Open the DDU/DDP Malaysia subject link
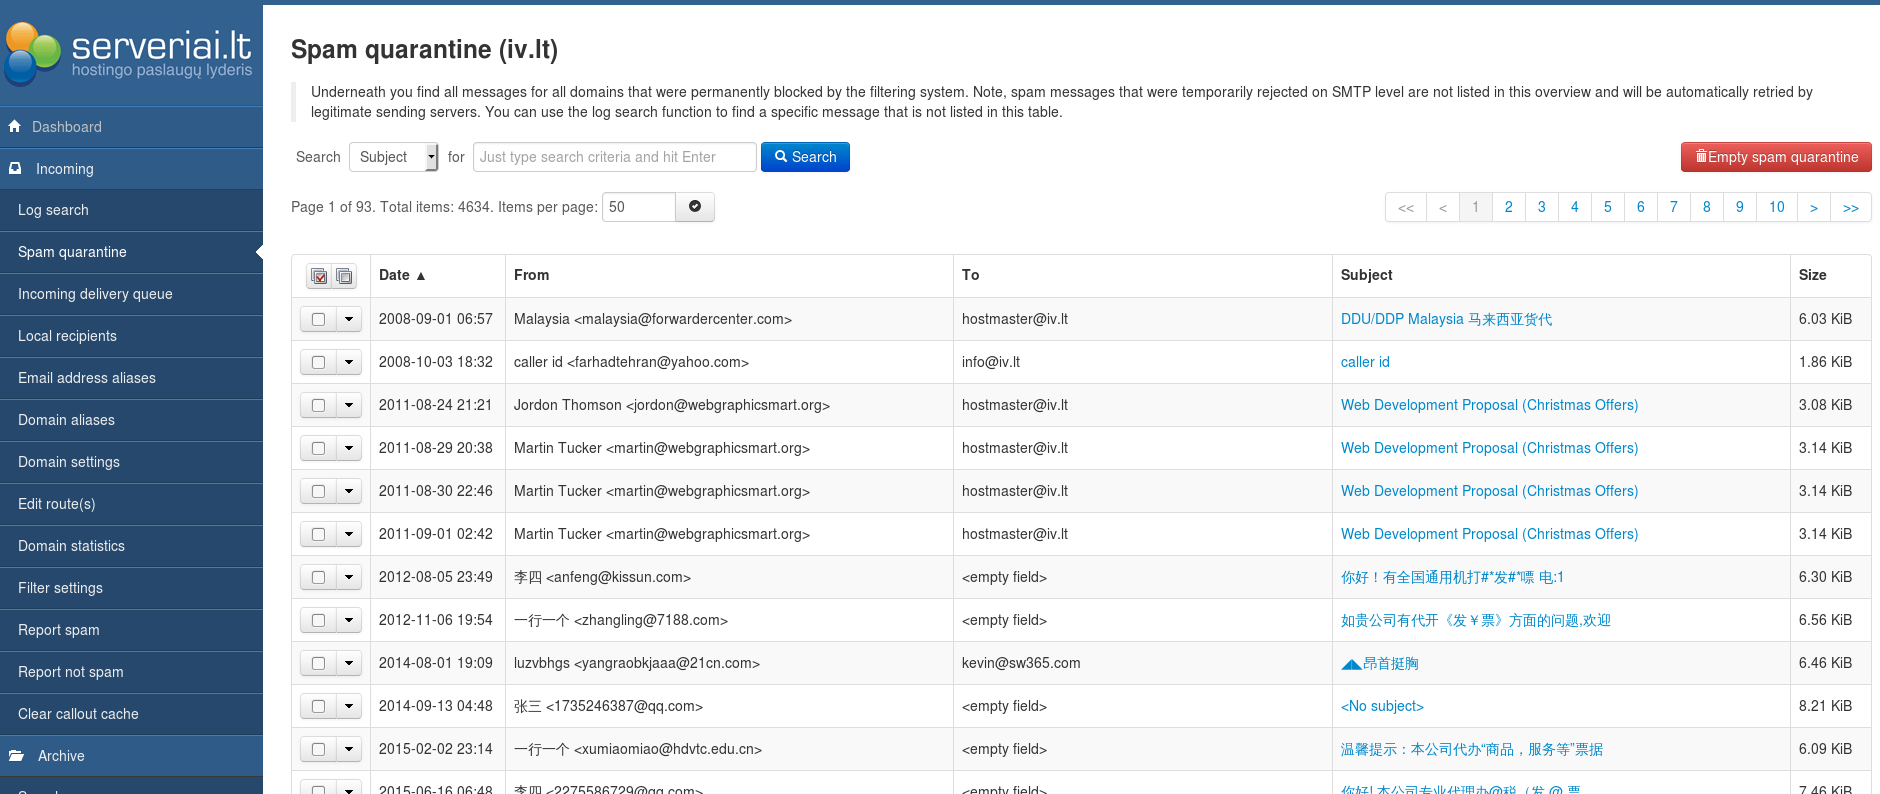Viewport: 1880px width, 794px height. click(1445, 320)
